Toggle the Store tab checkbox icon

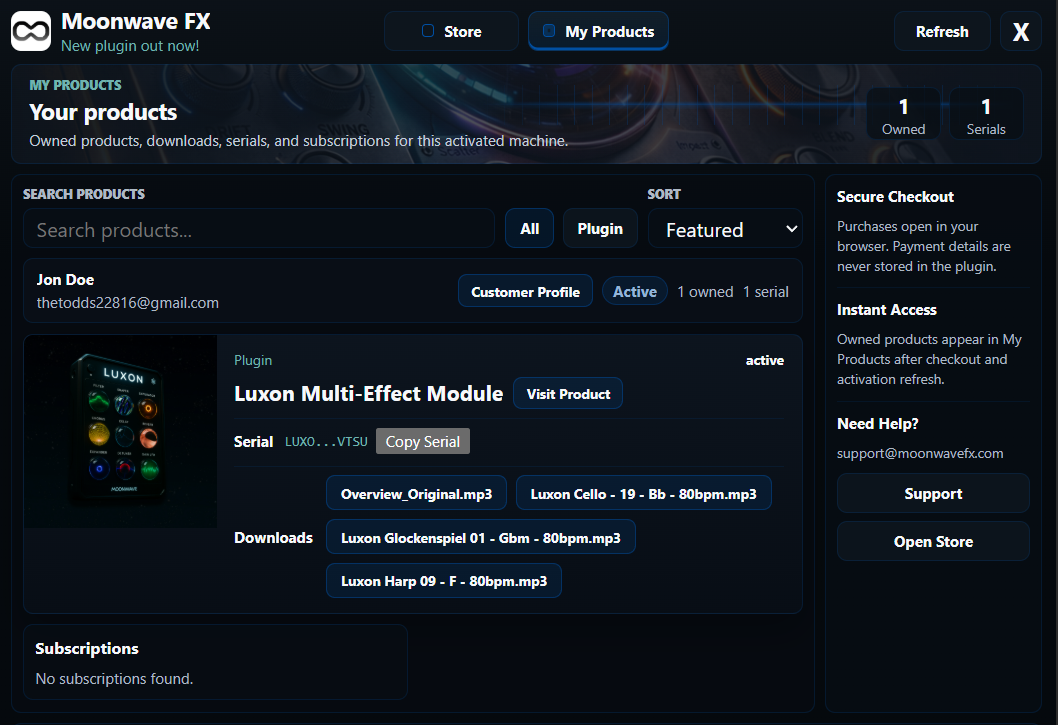[428, 30]
